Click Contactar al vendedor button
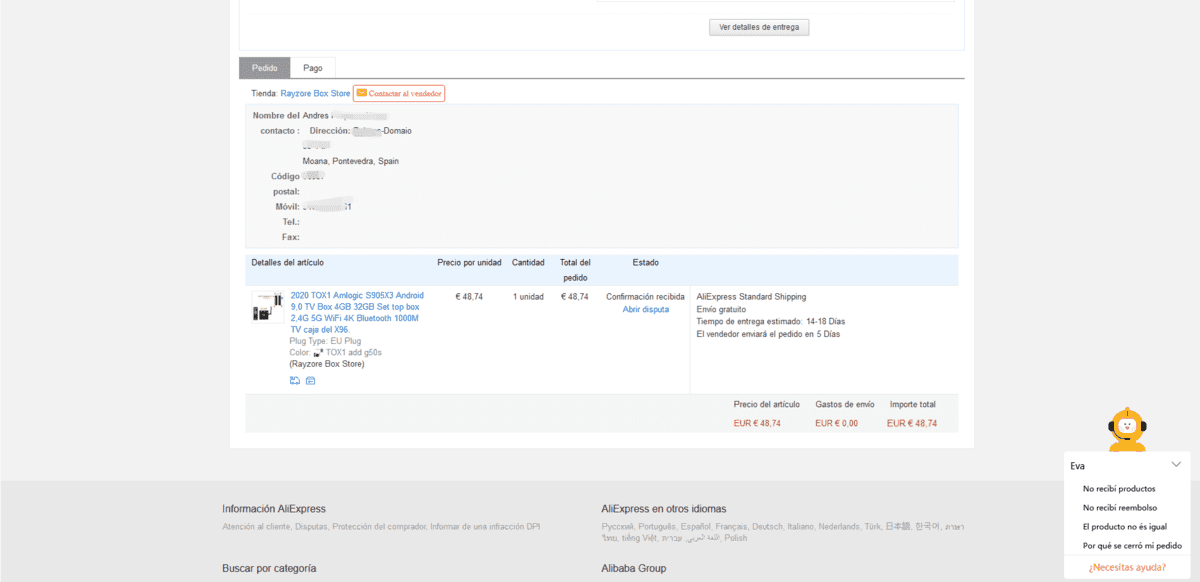Viewport: 1200px width, 582px height. pyautogui.click(x=399, y=93)
